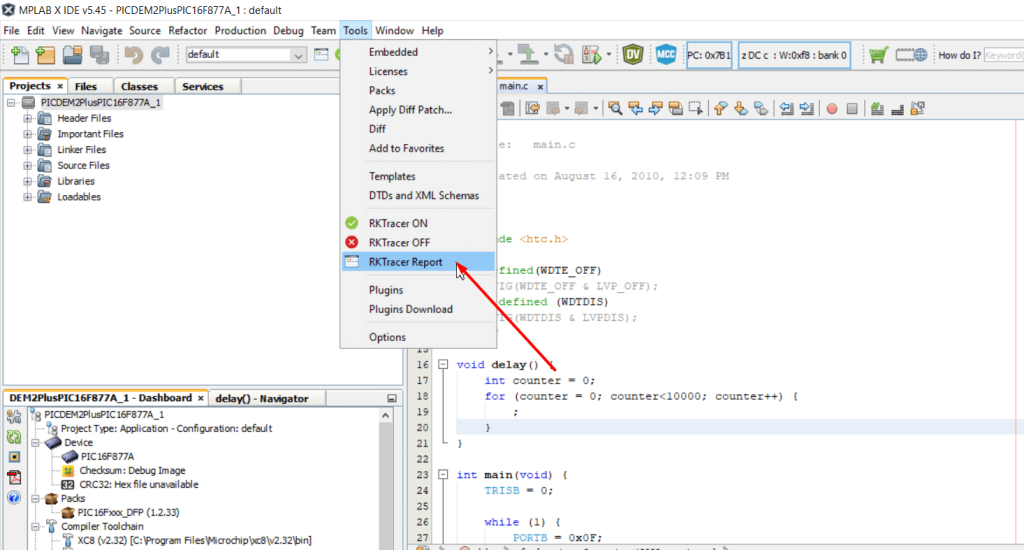Viewport: 1024px width, 550px height.
Task: Close the main.c editor tab
Action: (x=540, y=86)
